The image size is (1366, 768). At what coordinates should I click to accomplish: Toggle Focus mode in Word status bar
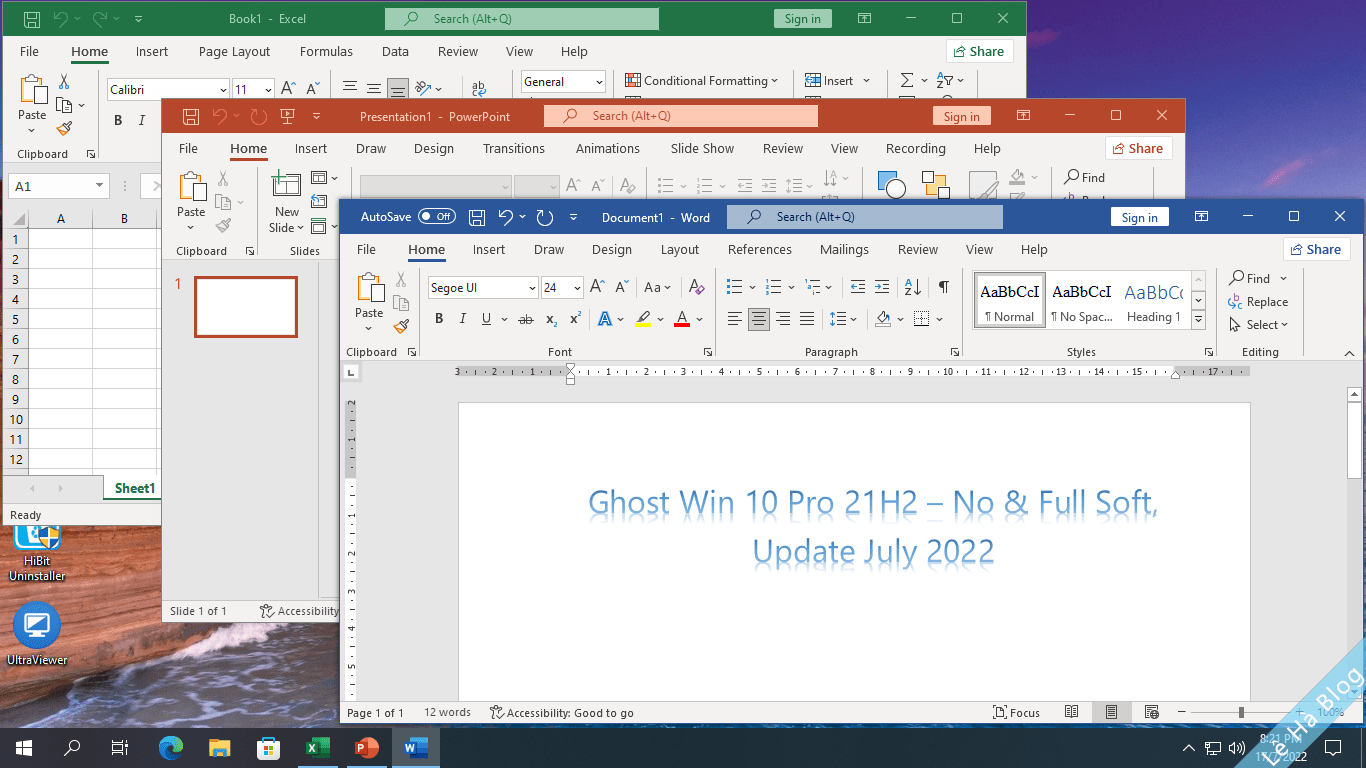point(1016,713)
